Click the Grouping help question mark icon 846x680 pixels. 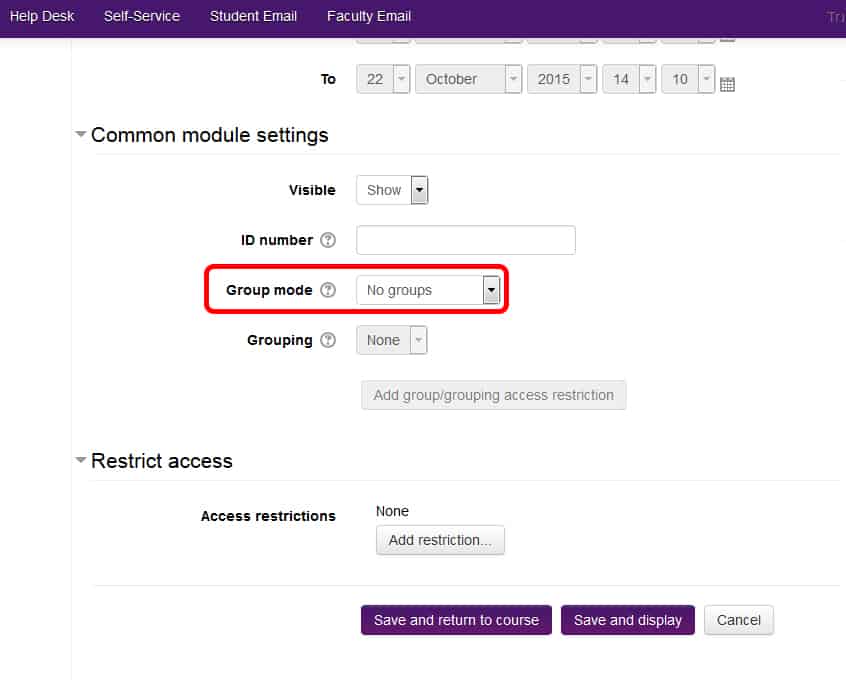pyautogui.click(x=328, y=340)
